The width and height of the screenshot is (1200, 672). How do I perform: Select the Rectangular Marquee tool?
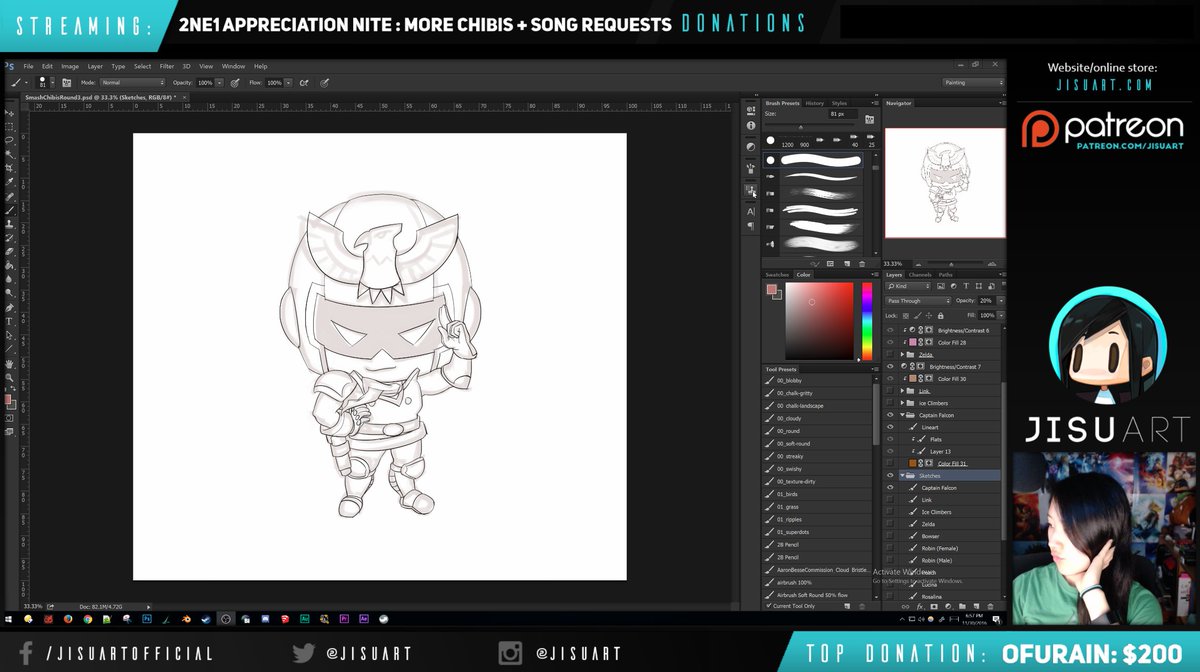pos(10,126)
